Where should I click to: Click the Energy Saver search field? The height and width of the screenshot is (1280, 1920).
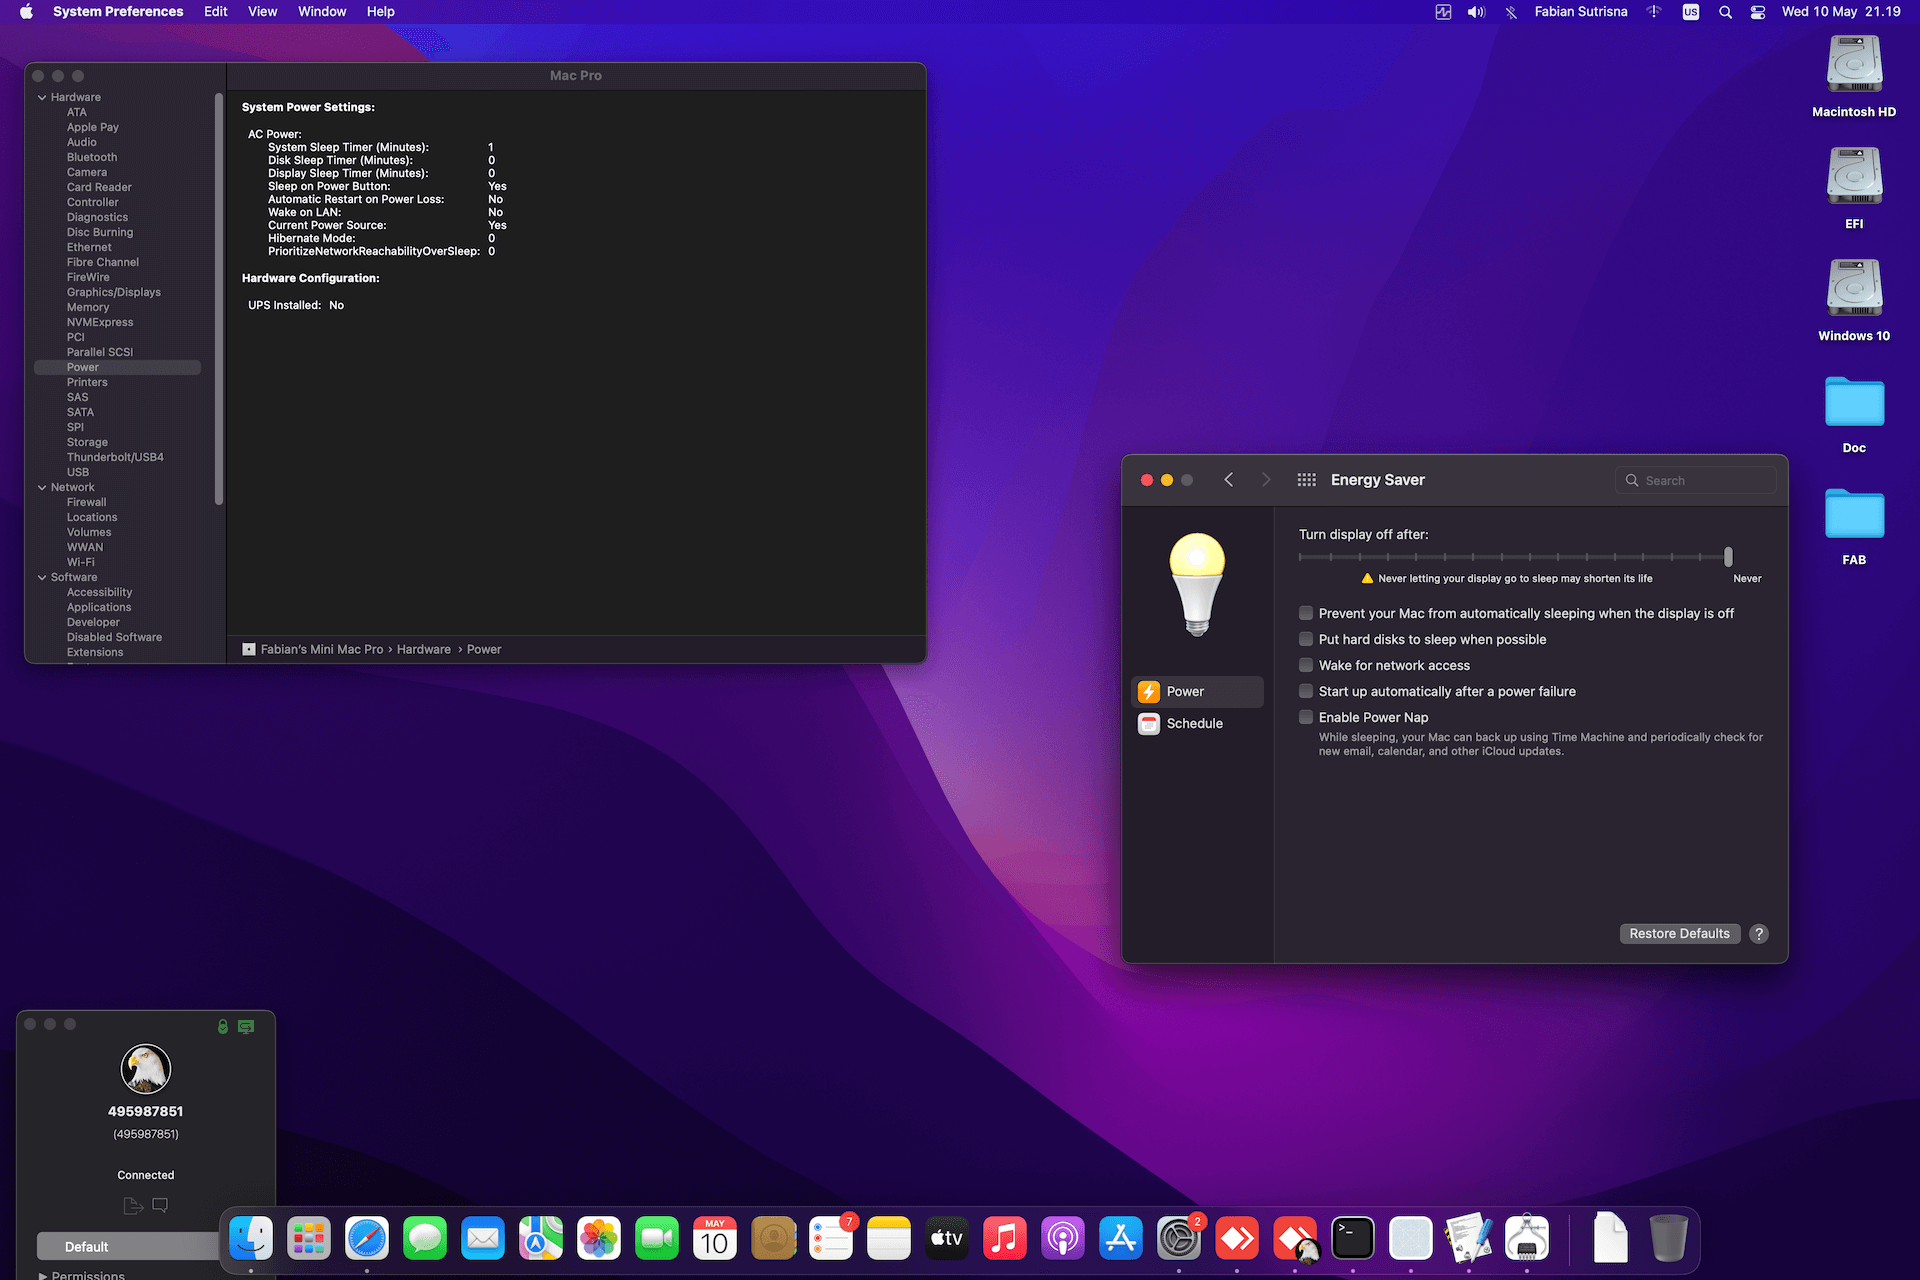(x=1695, y=481)
